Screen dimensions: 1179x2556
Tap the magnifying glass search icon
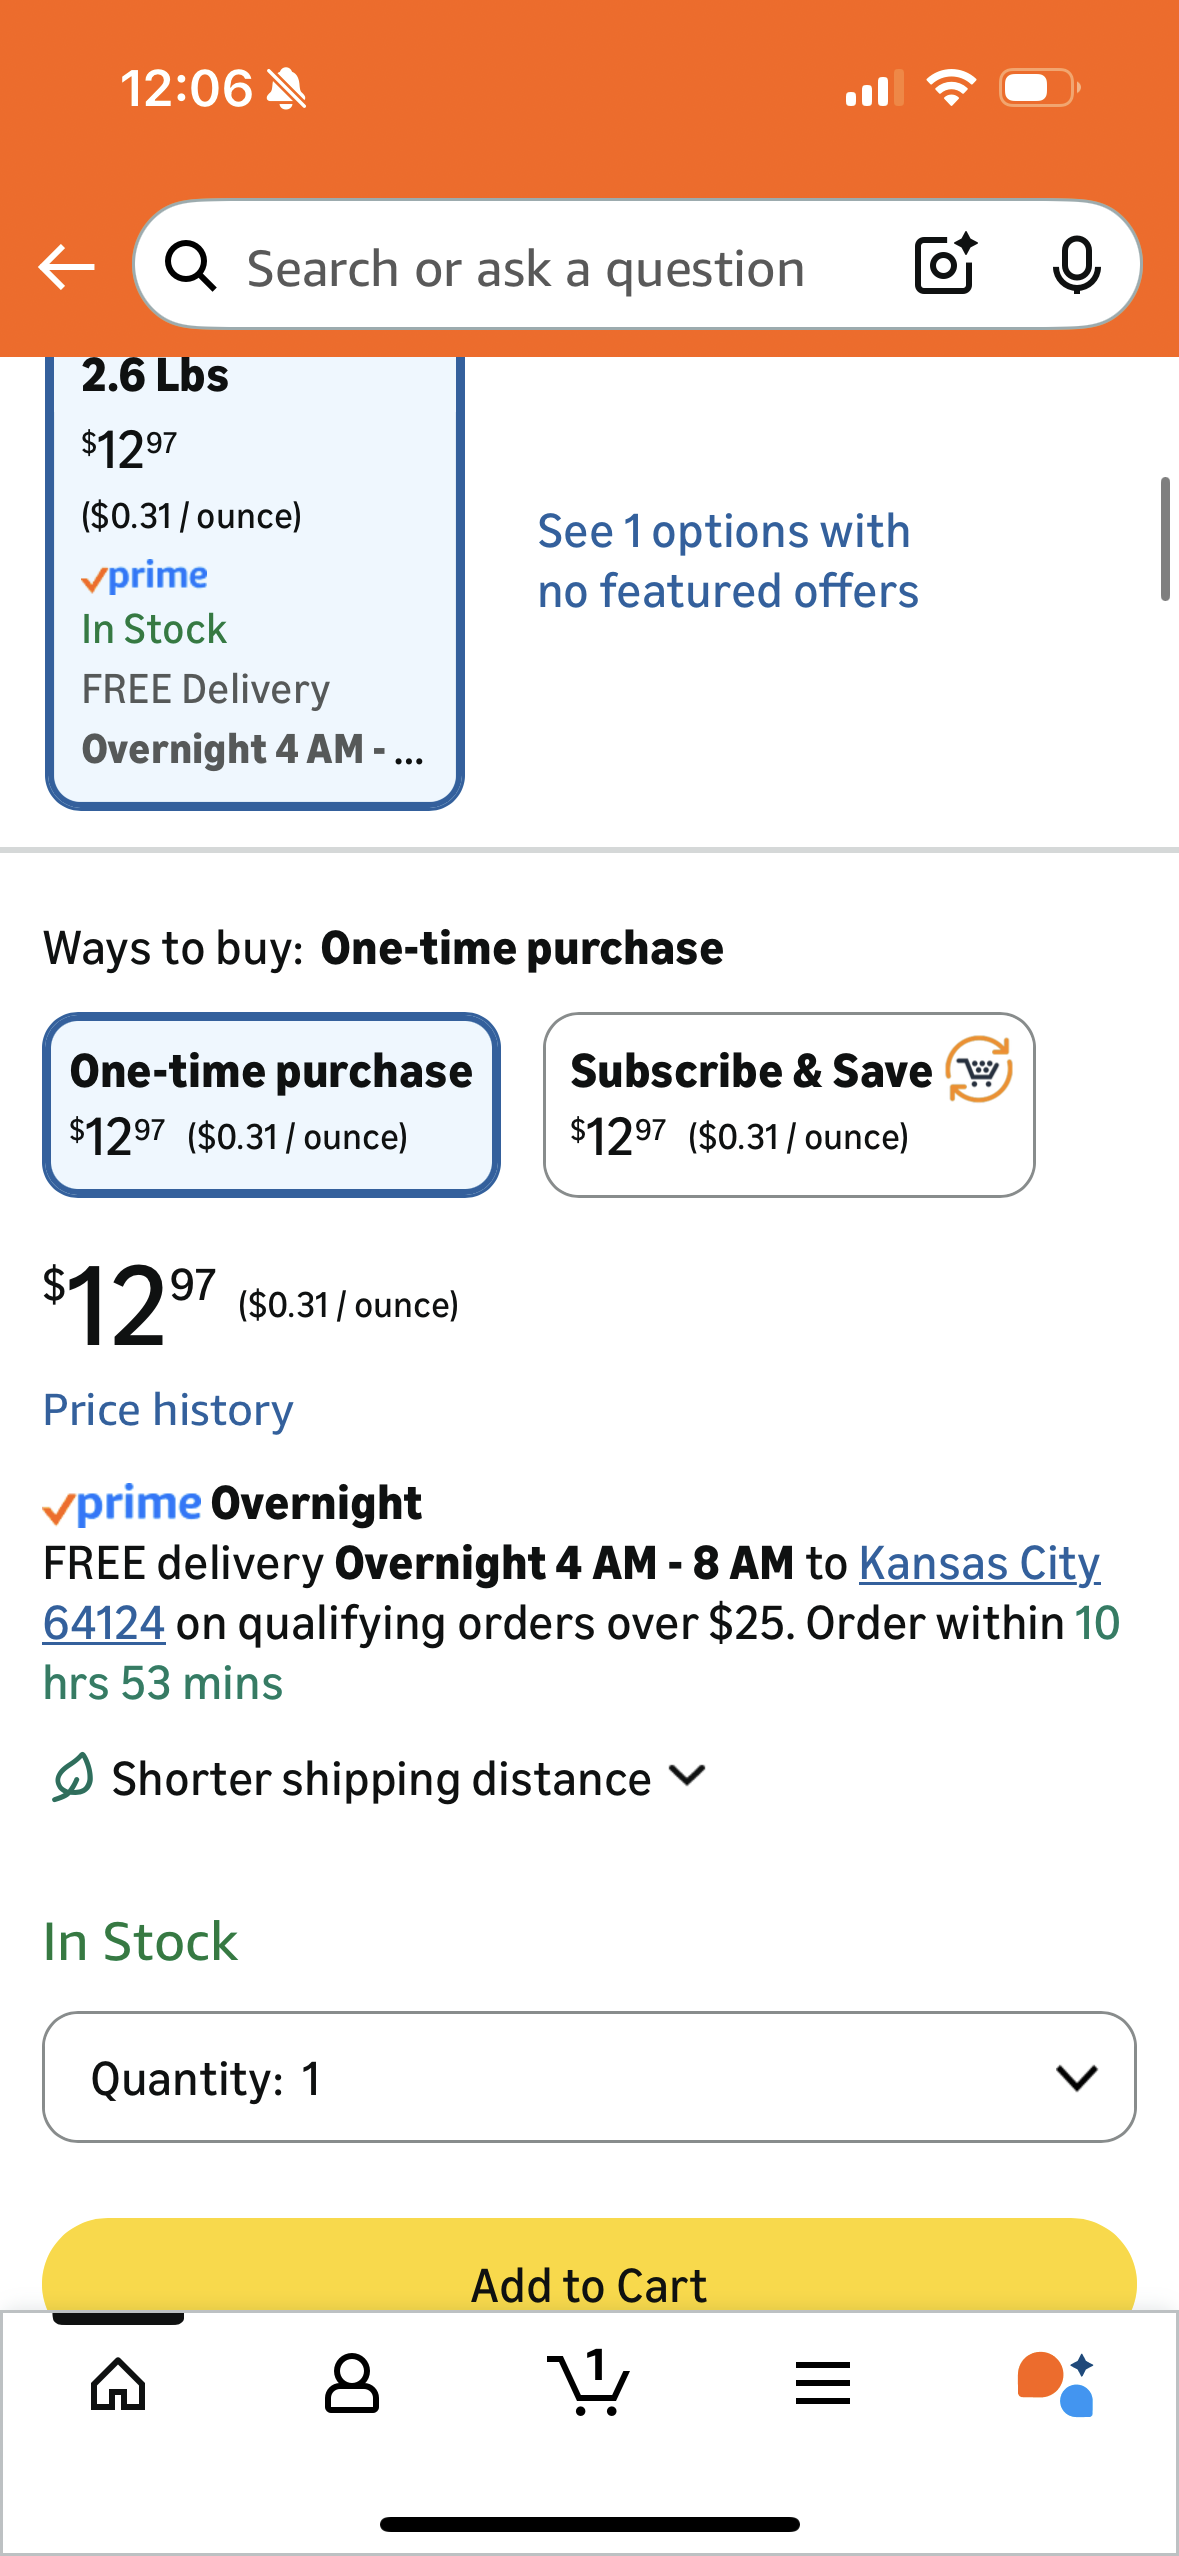(190, 267)
